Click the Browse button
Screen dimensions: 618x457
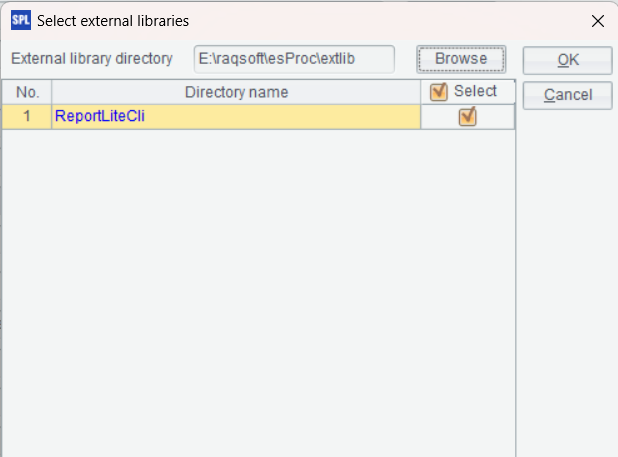pos(461,59)
